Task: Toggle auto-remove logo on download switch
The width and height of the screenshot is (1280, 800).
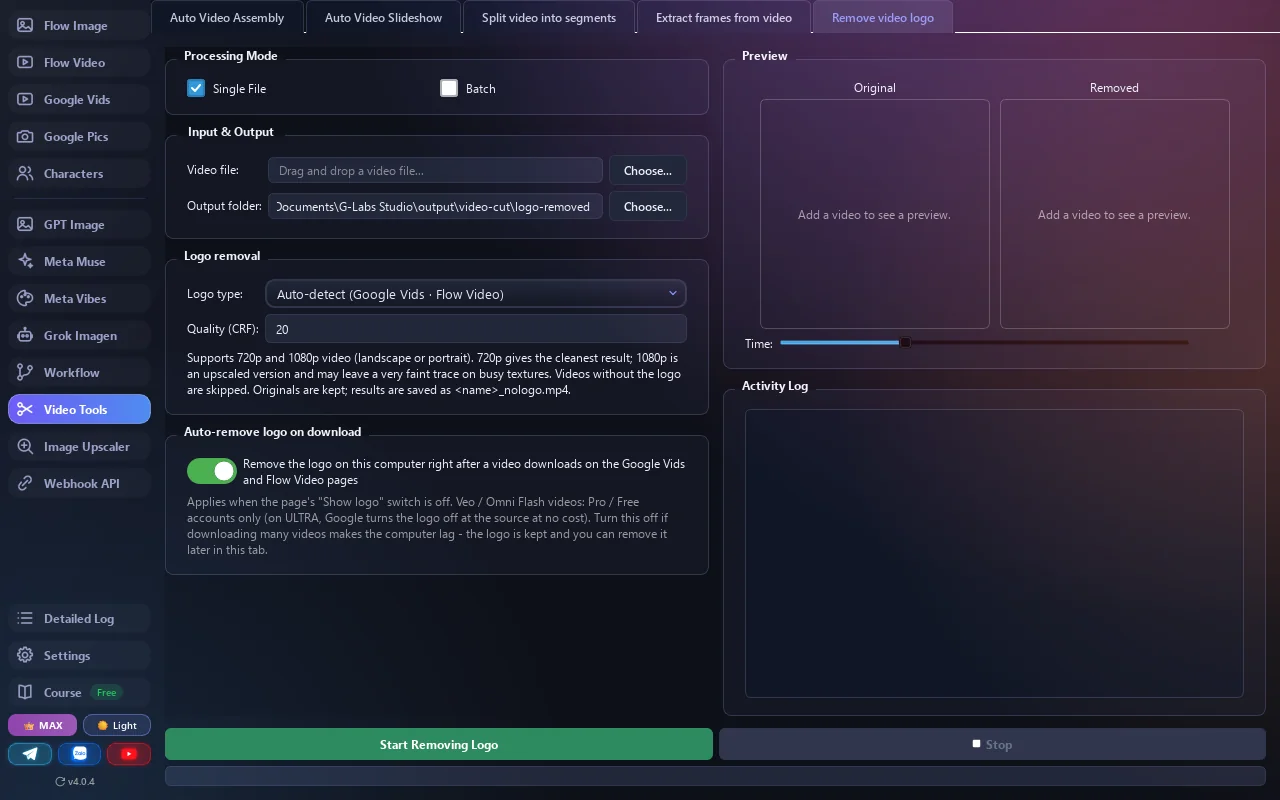Action: pos(212,471)
